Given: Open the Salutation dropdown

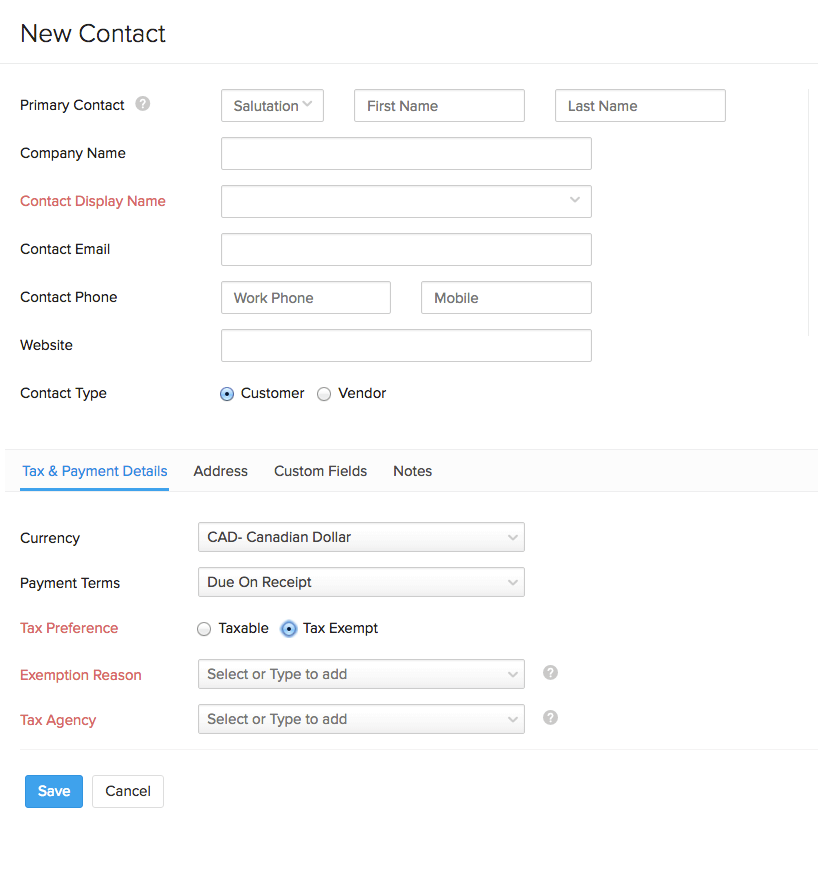Looking at the screenshot, I should tap(272, 105).
